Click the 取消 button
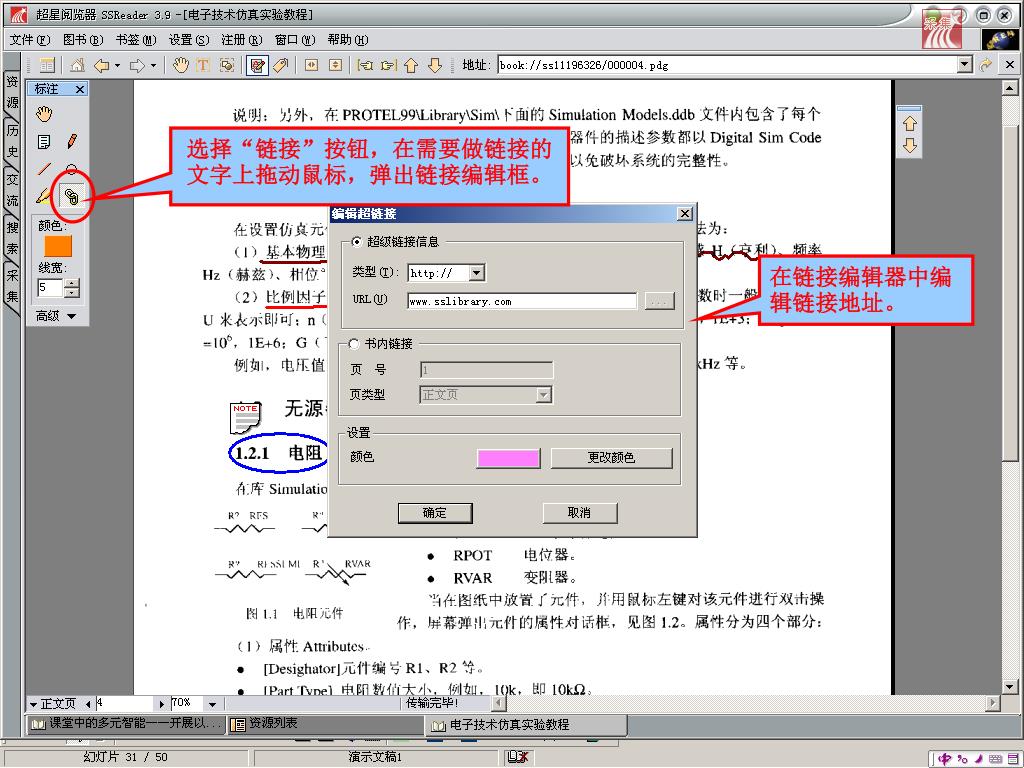 [x=580, y=513]
